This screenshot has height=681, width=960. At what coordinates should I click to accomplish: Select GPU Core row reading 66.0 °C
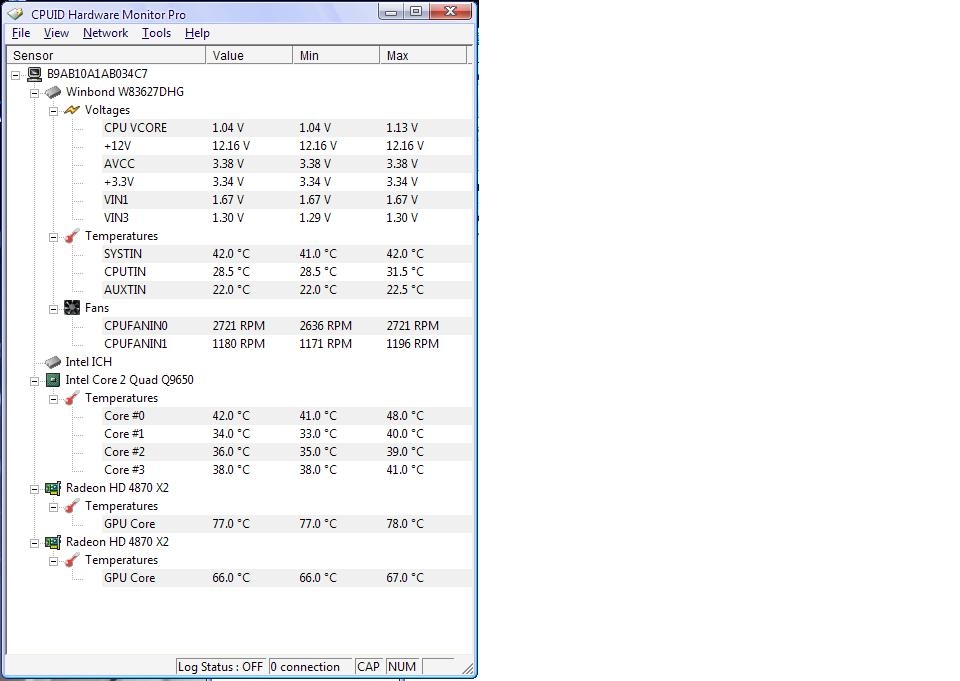click(287, 578)
